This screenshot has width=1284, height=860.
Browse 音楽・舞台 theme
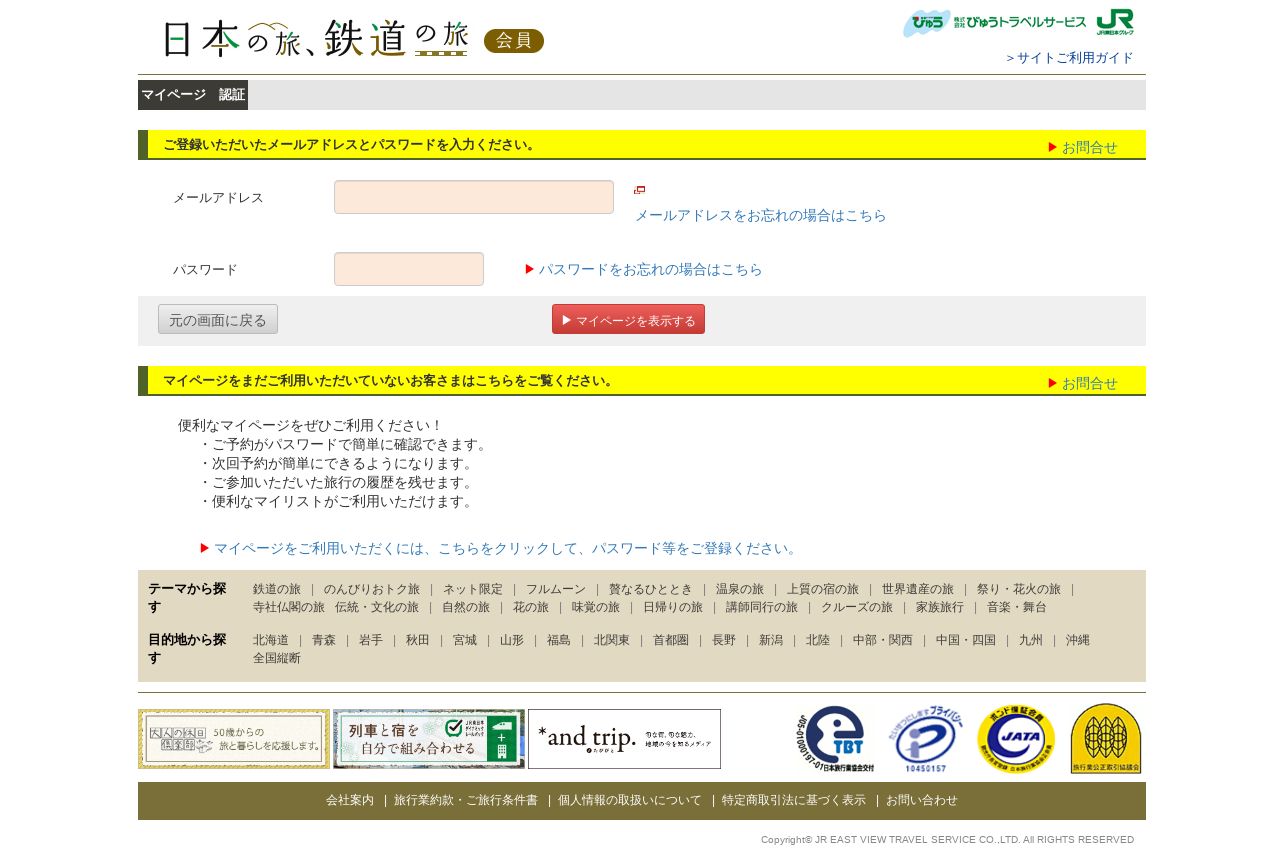tap(1017, 607)
